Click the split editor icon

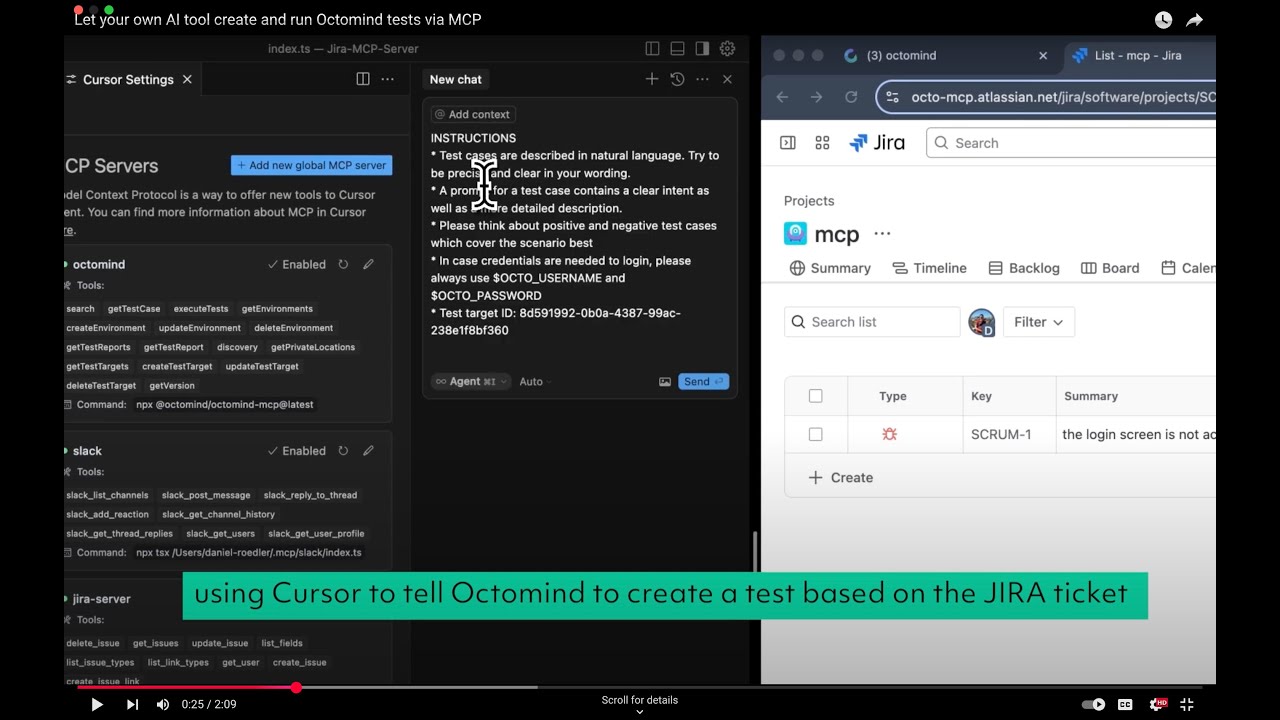[x=363, y=79]
